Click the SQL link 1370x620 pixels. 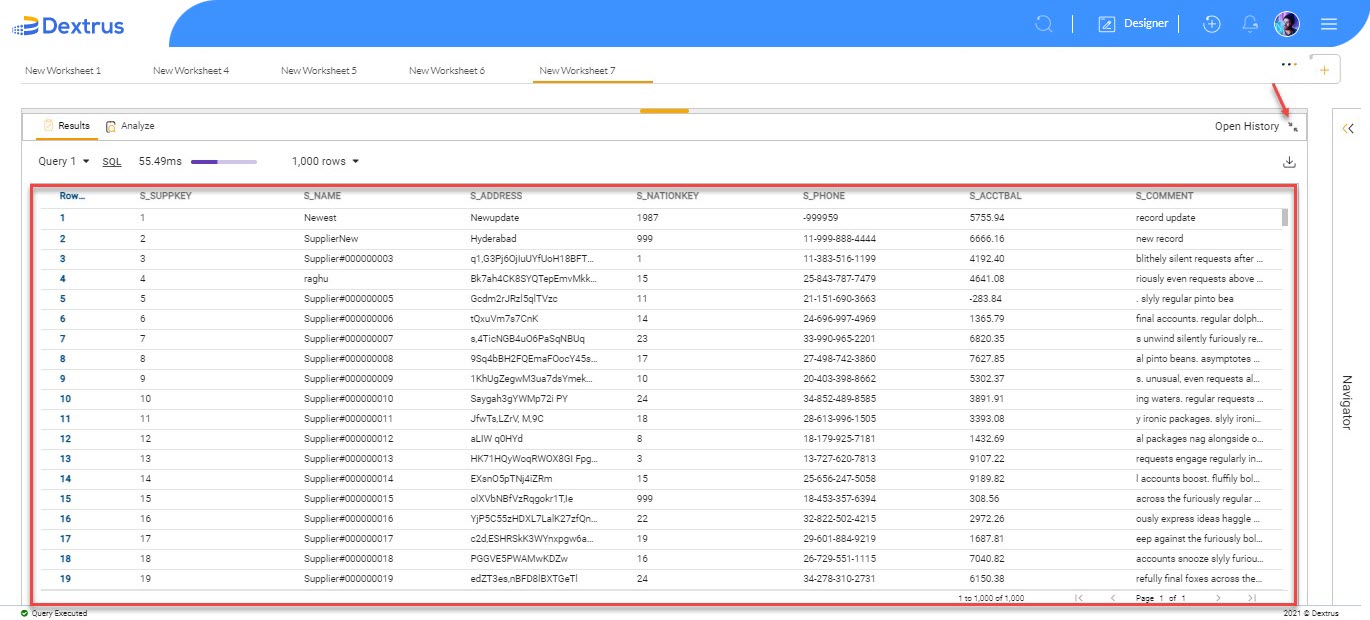tap(112, 161)
